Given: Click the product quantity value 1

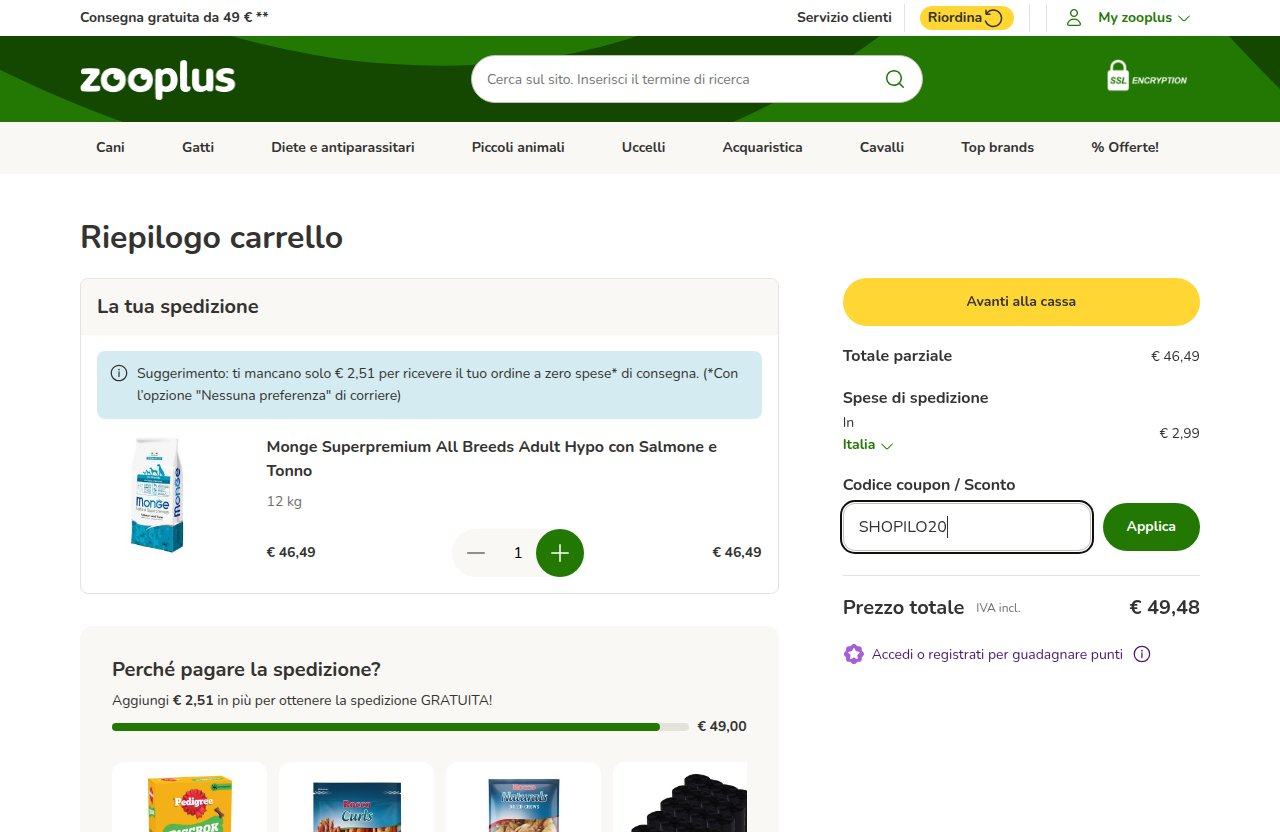Looking at the screenshot, I should (x=517, y=553).
